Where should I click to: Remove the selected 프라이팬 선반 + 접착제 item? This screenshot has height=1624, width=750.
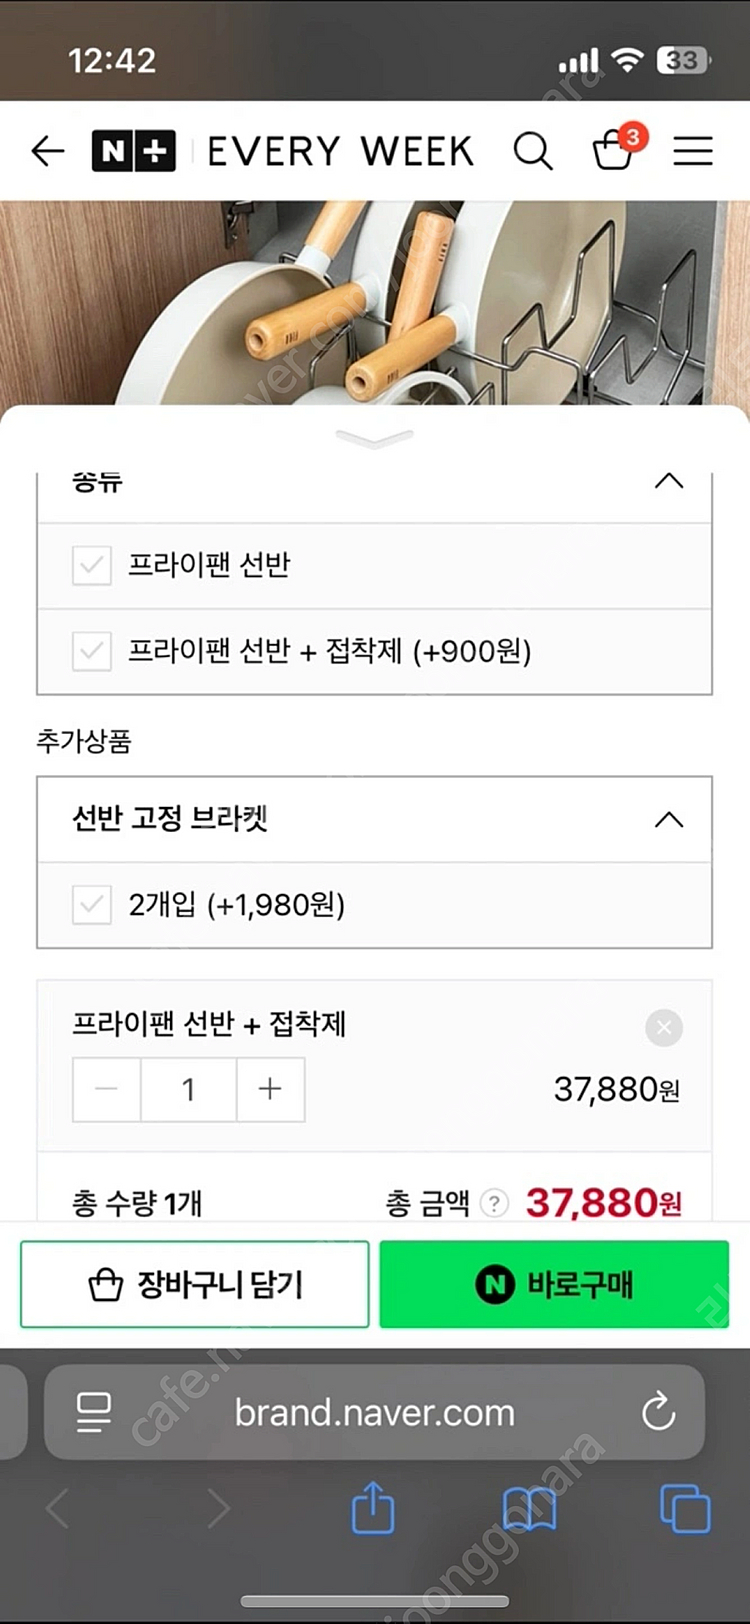[664, 1028]
